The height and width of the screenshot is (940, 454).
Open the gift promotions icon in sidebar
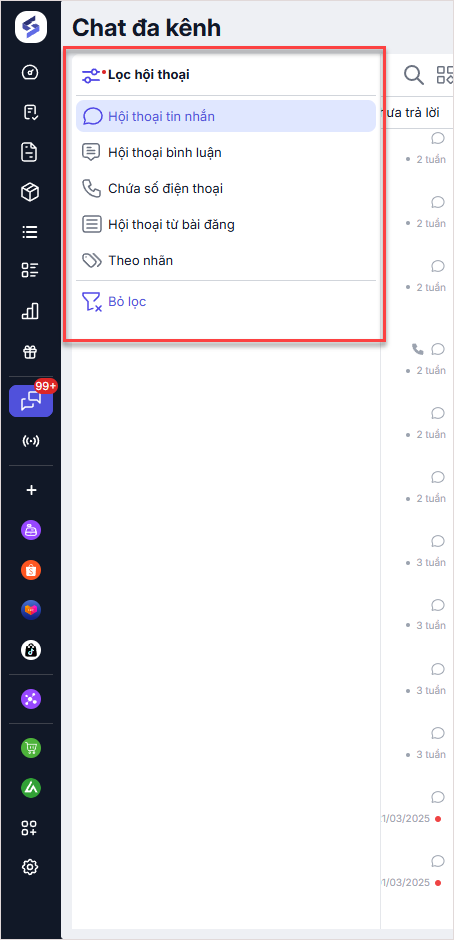[31, 352]
